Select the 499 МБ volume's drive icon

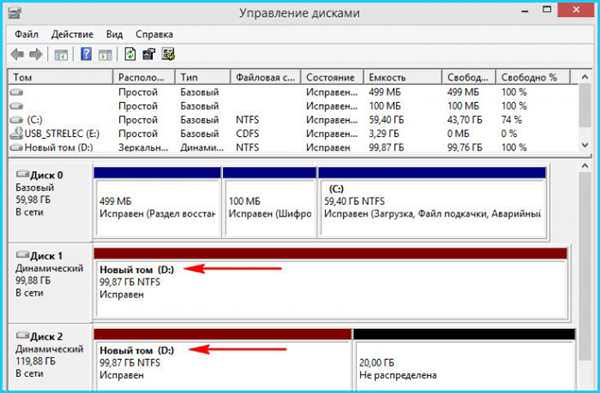click(x=17, y=92)
